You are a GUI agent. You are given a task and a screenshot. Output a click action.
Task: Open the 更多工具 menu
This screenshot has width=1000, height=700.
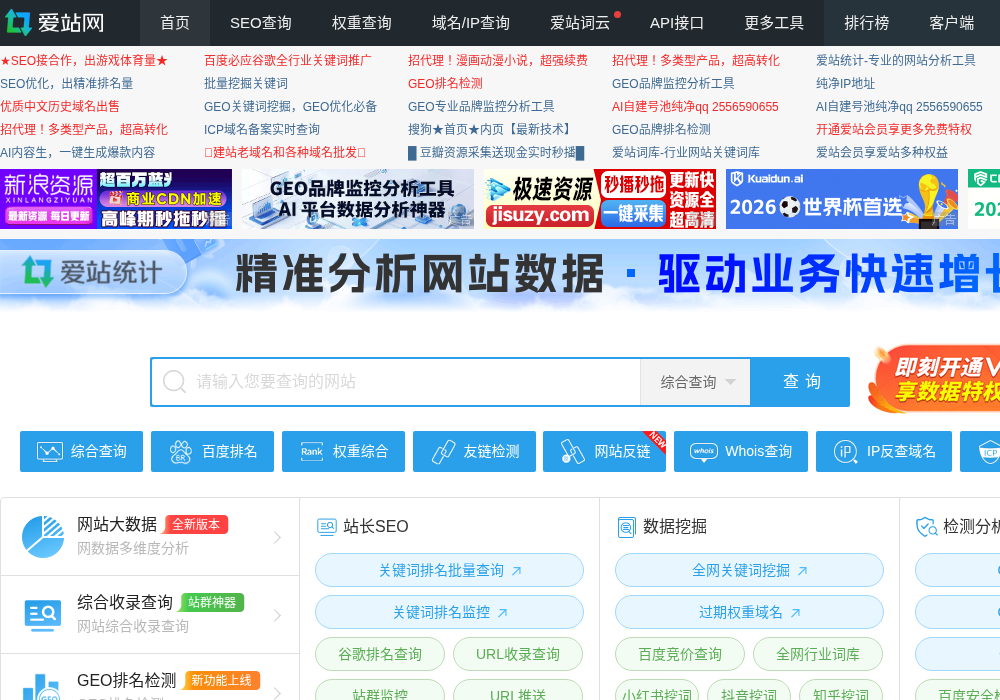pyautogui.click(x=774, y=23)
